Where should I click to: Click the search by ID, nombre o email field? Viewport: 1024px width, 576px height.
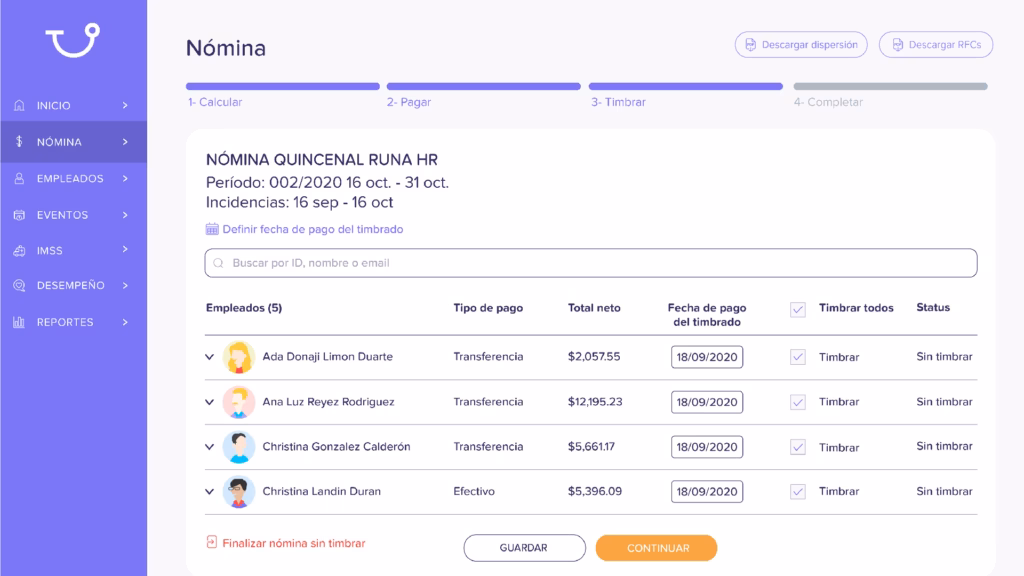[591, 263]
